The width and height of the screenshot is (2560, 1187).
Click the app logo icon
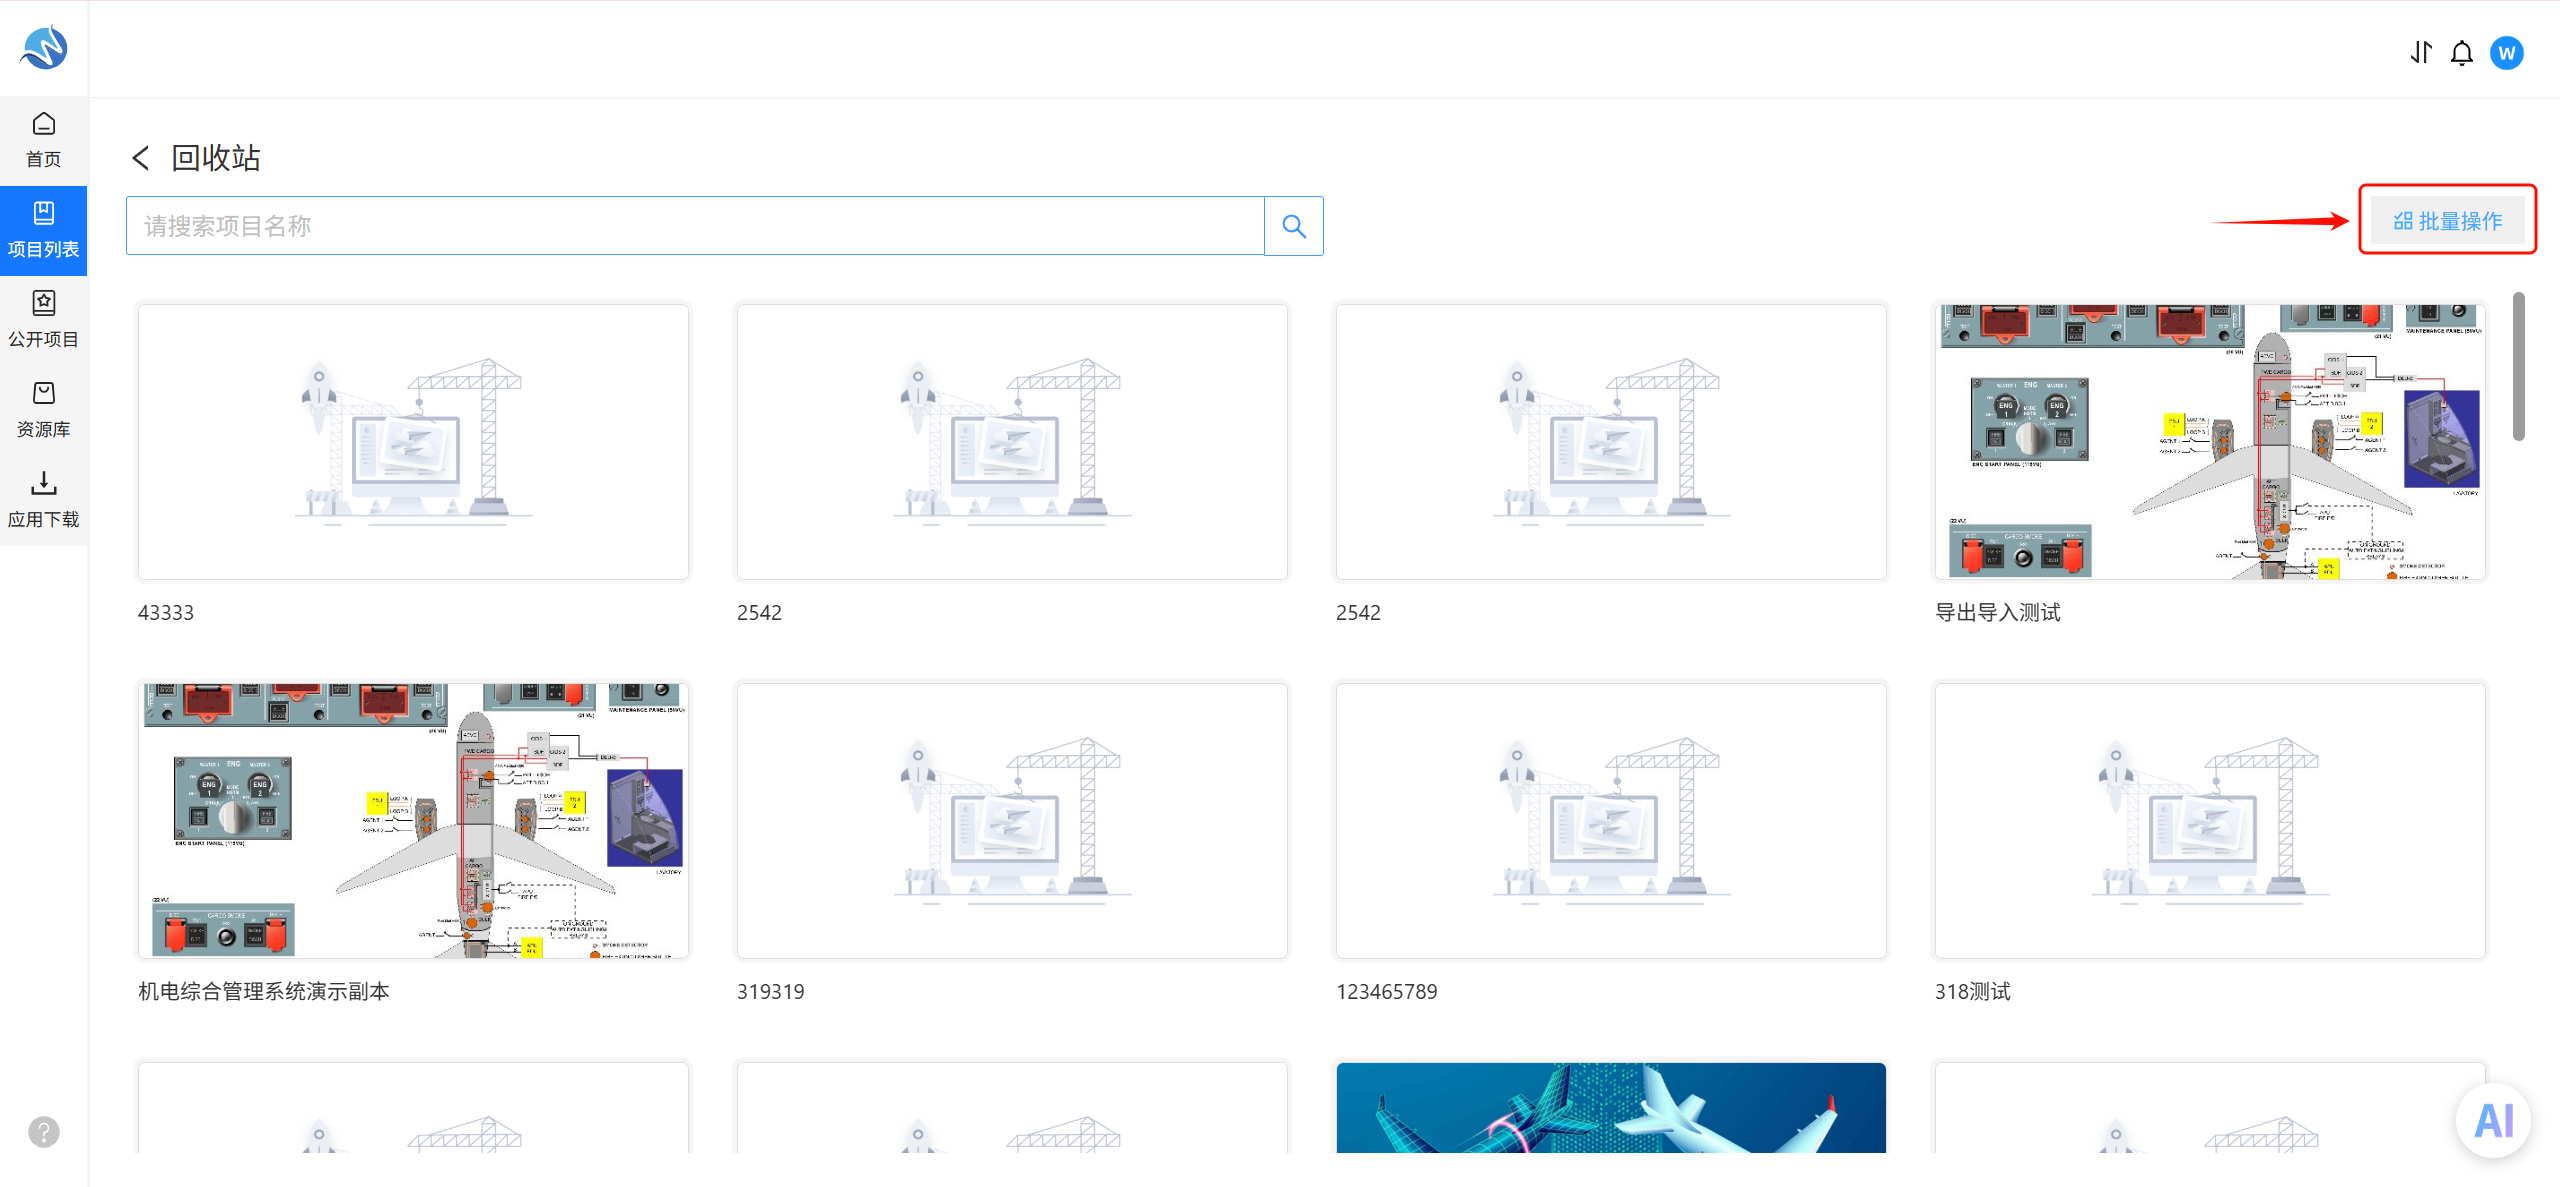click(x=44, y=48)
